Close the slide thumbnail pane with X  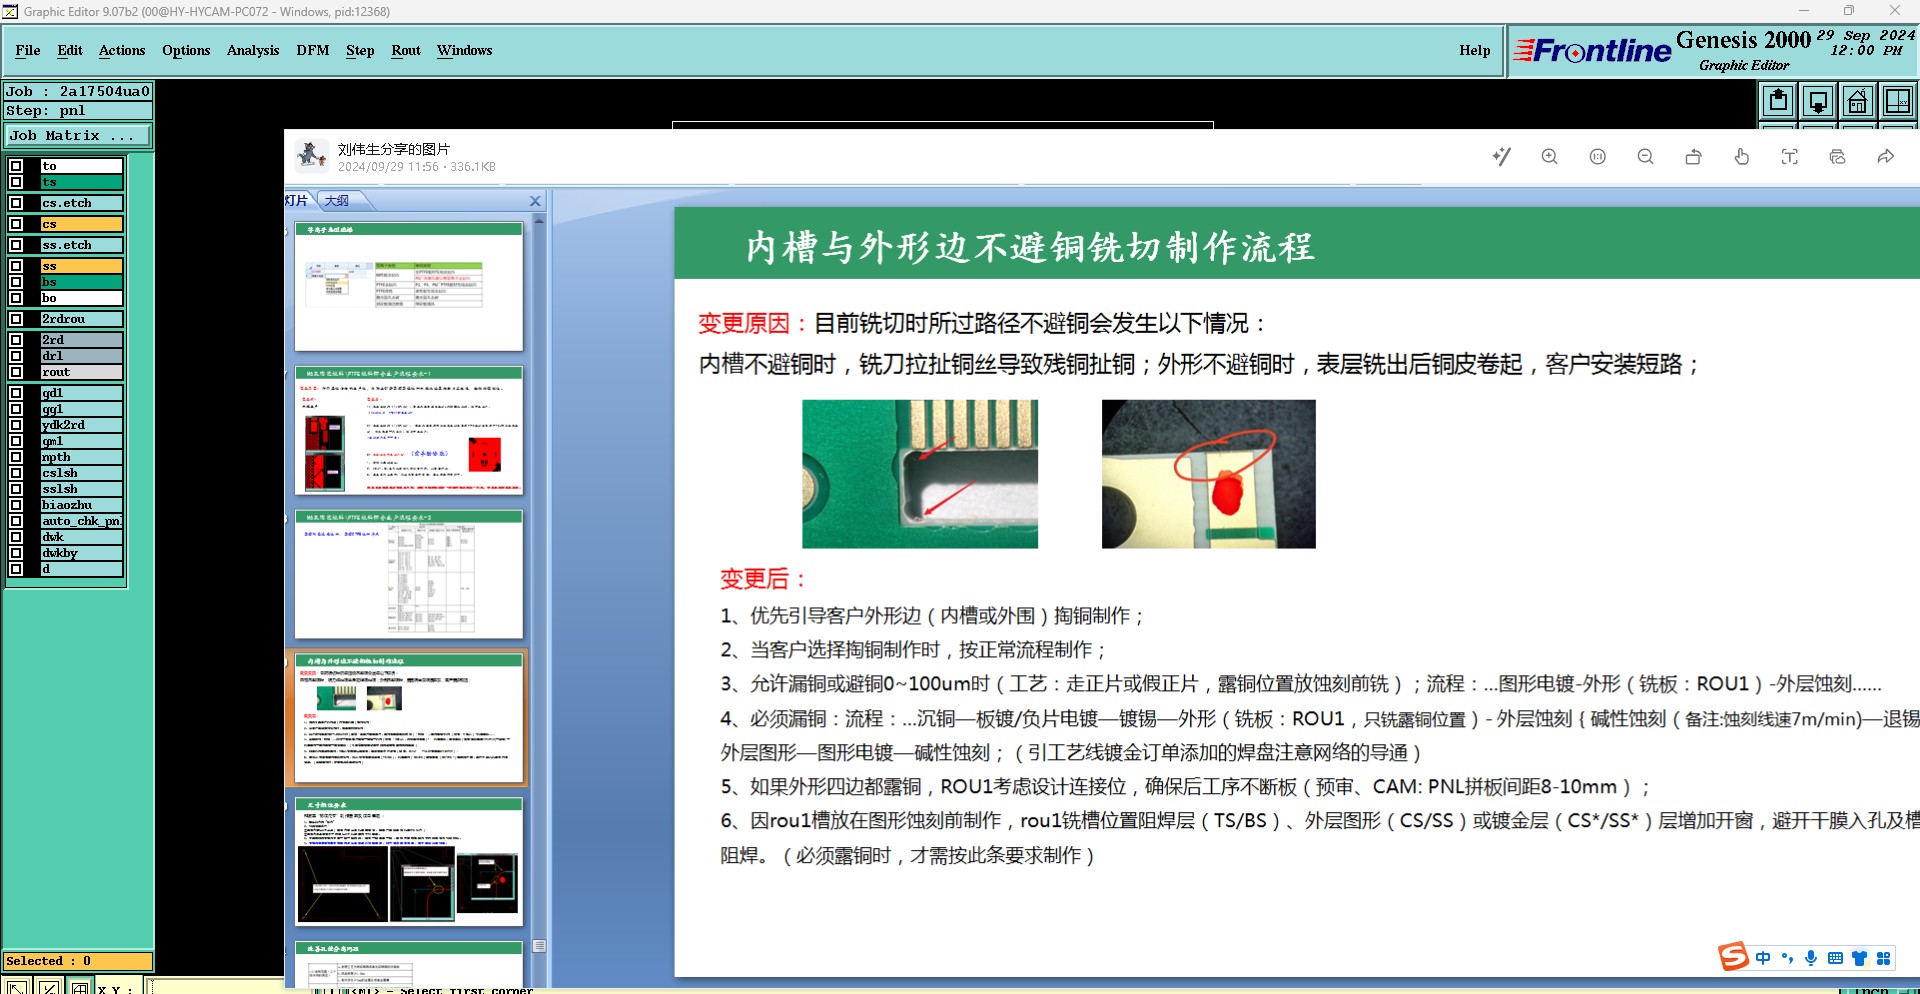535,201
